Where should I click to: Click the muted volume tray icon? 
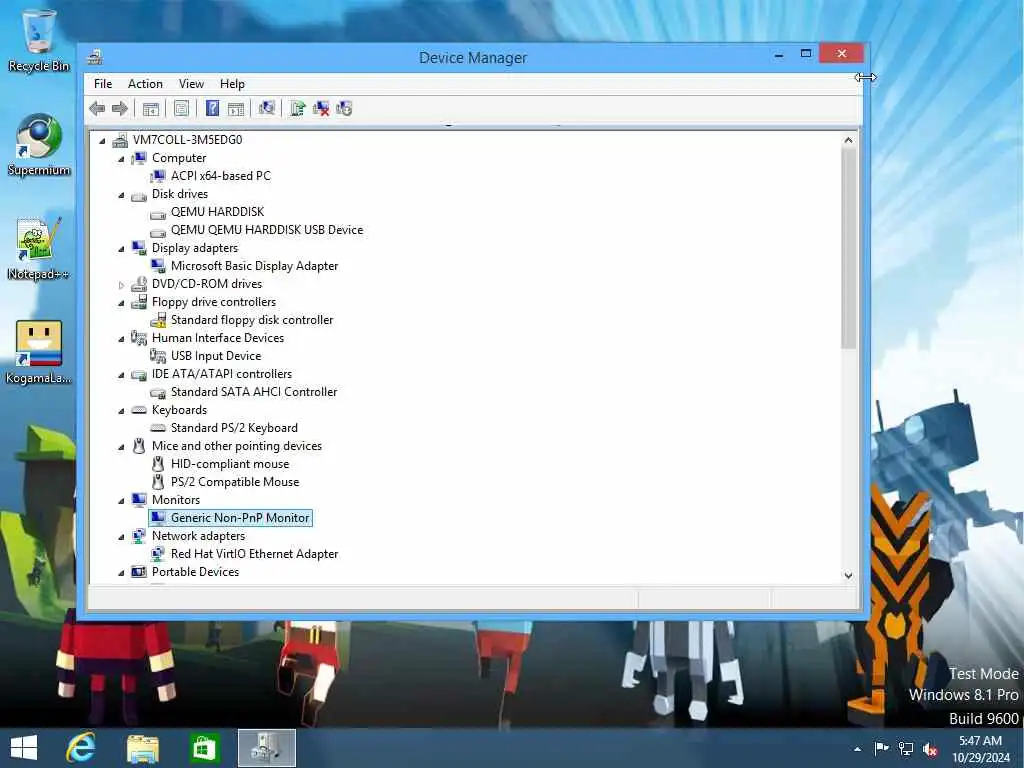point(930,749)
